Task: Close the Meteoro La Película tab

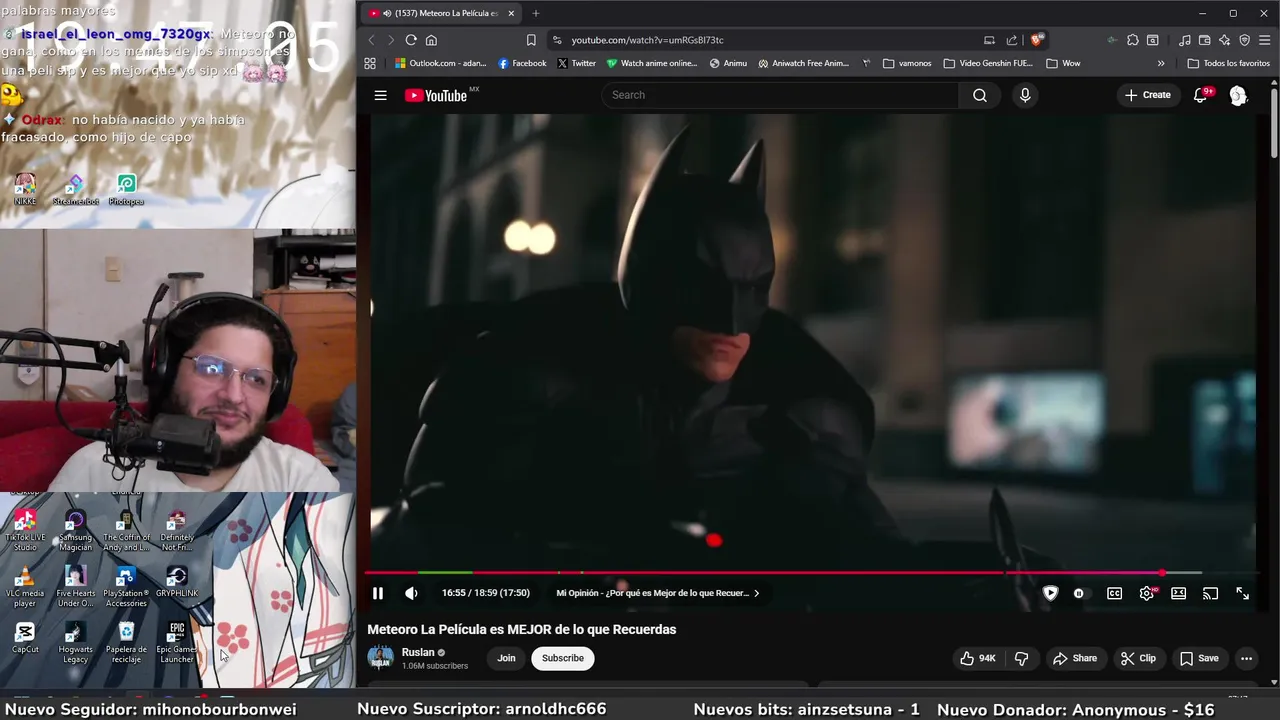Action: (511, 13)
